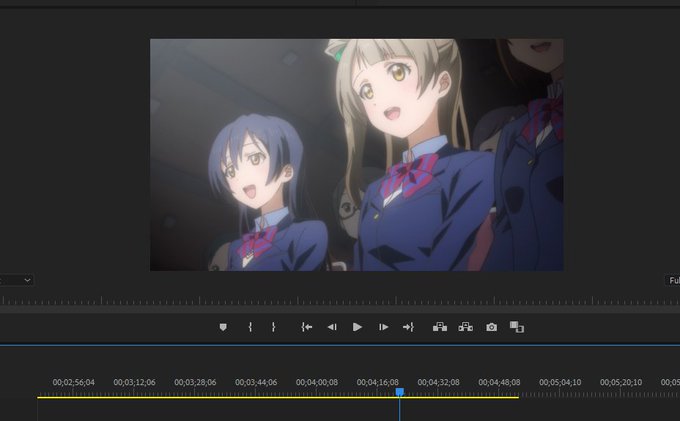Click the Mark In bracket icon
The width and height of the screenshot is (680, 421).
(250, 327)
